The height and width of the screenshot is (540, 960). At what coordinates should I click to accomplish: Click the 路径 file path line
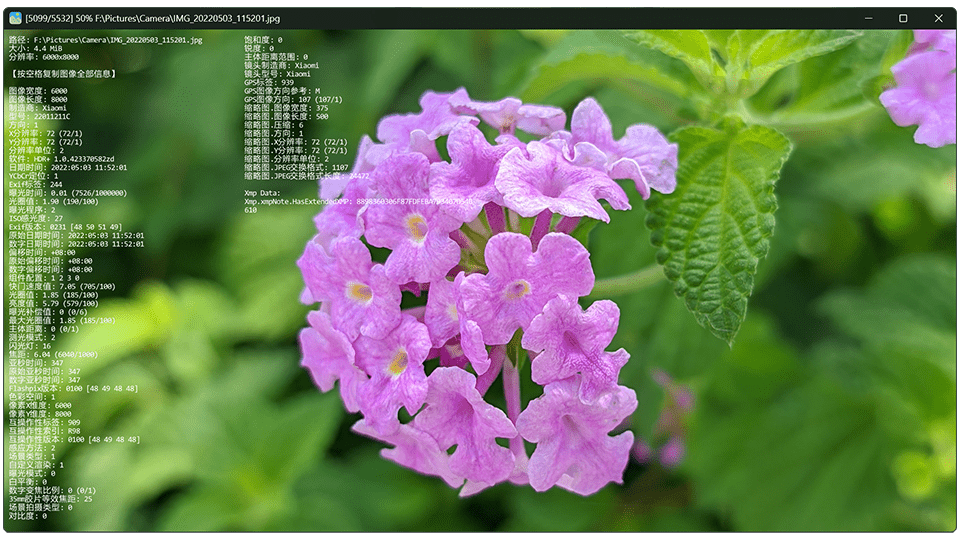pos(105,40)
